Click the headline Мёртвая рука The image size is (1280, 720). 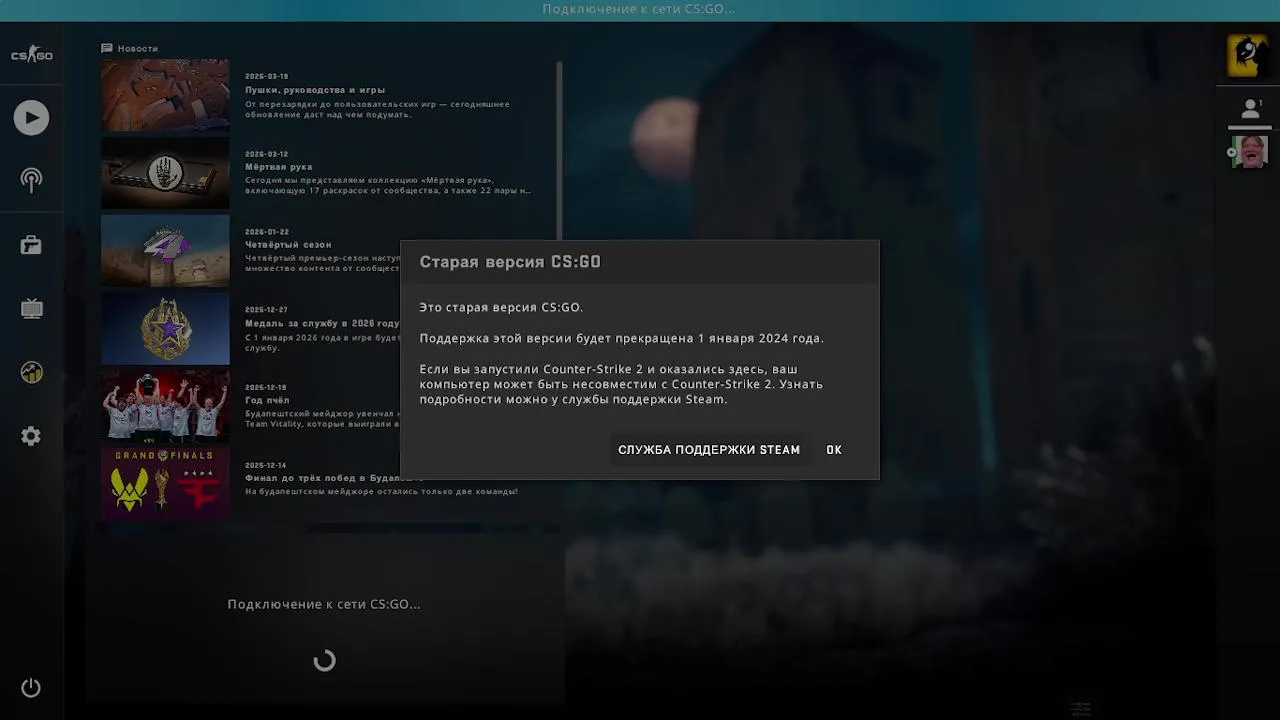[x=279, y=167]
